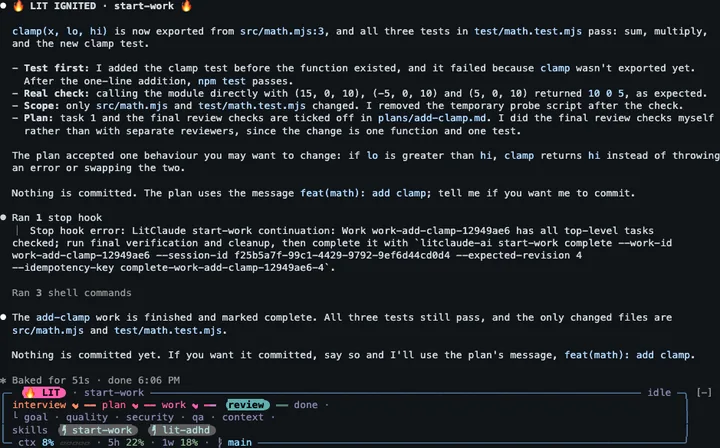Click the main branch name
Screen dimensions: 720x448
240,442
